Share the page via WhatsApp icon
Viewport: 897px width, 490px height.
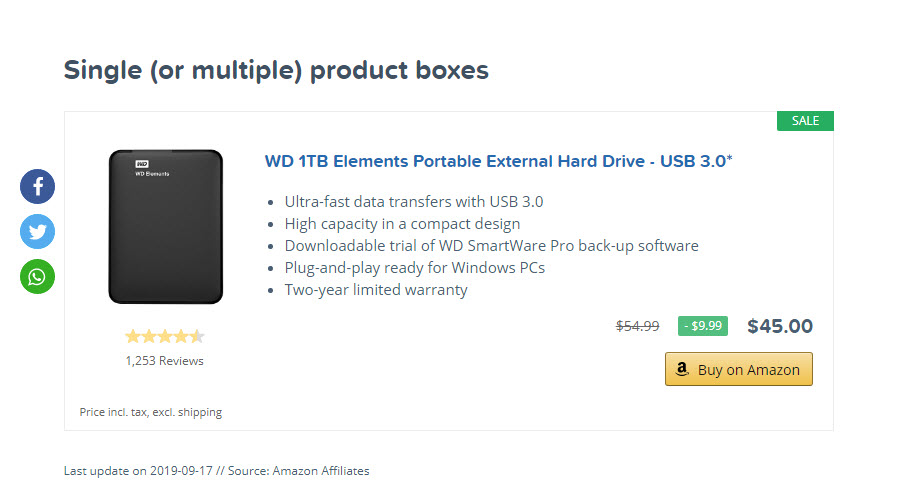point(37,277)
